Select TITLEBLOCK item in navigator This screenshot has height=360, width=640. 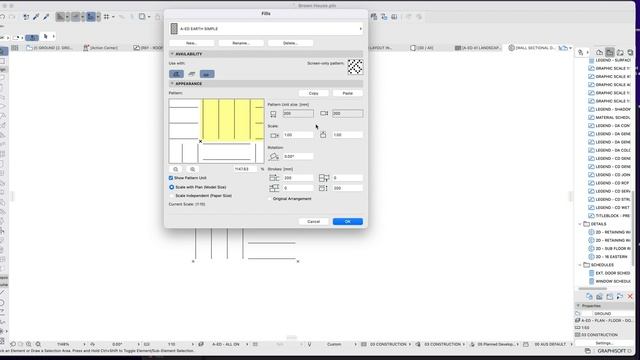pos(609,216)
